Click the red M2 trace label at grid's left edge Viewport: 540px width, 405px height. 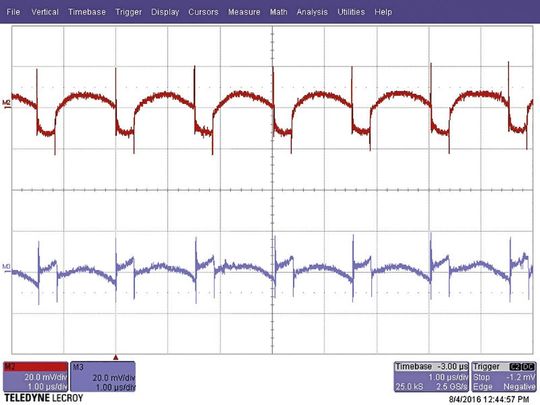pos(7,104)
